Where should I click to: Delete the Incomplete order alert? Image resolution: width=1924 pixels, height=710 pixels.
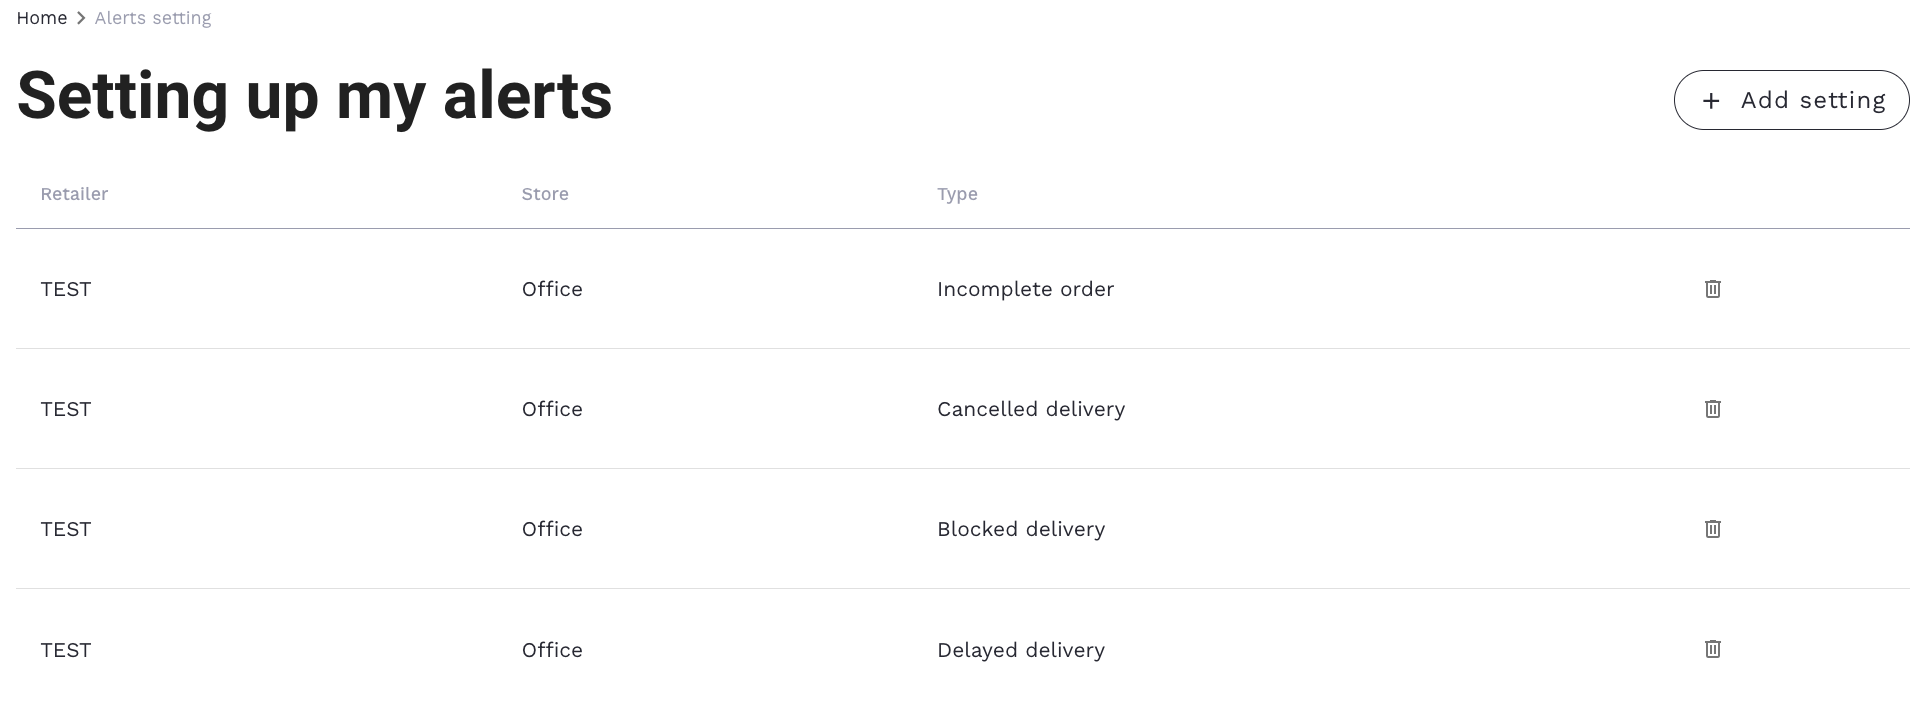pos(1712,289)
